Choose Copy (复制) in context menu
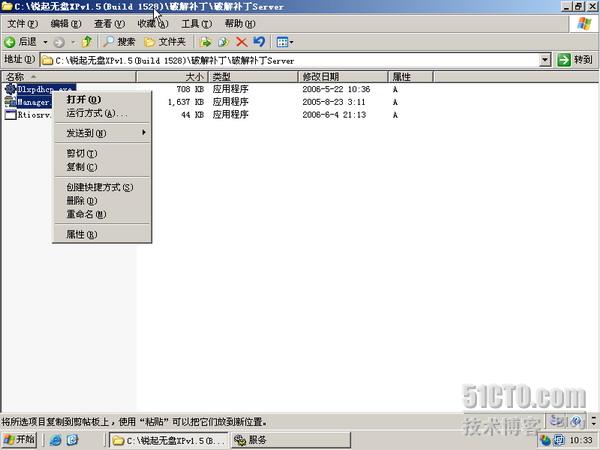This screenshot has width=600, height=450. coord(102,167)
